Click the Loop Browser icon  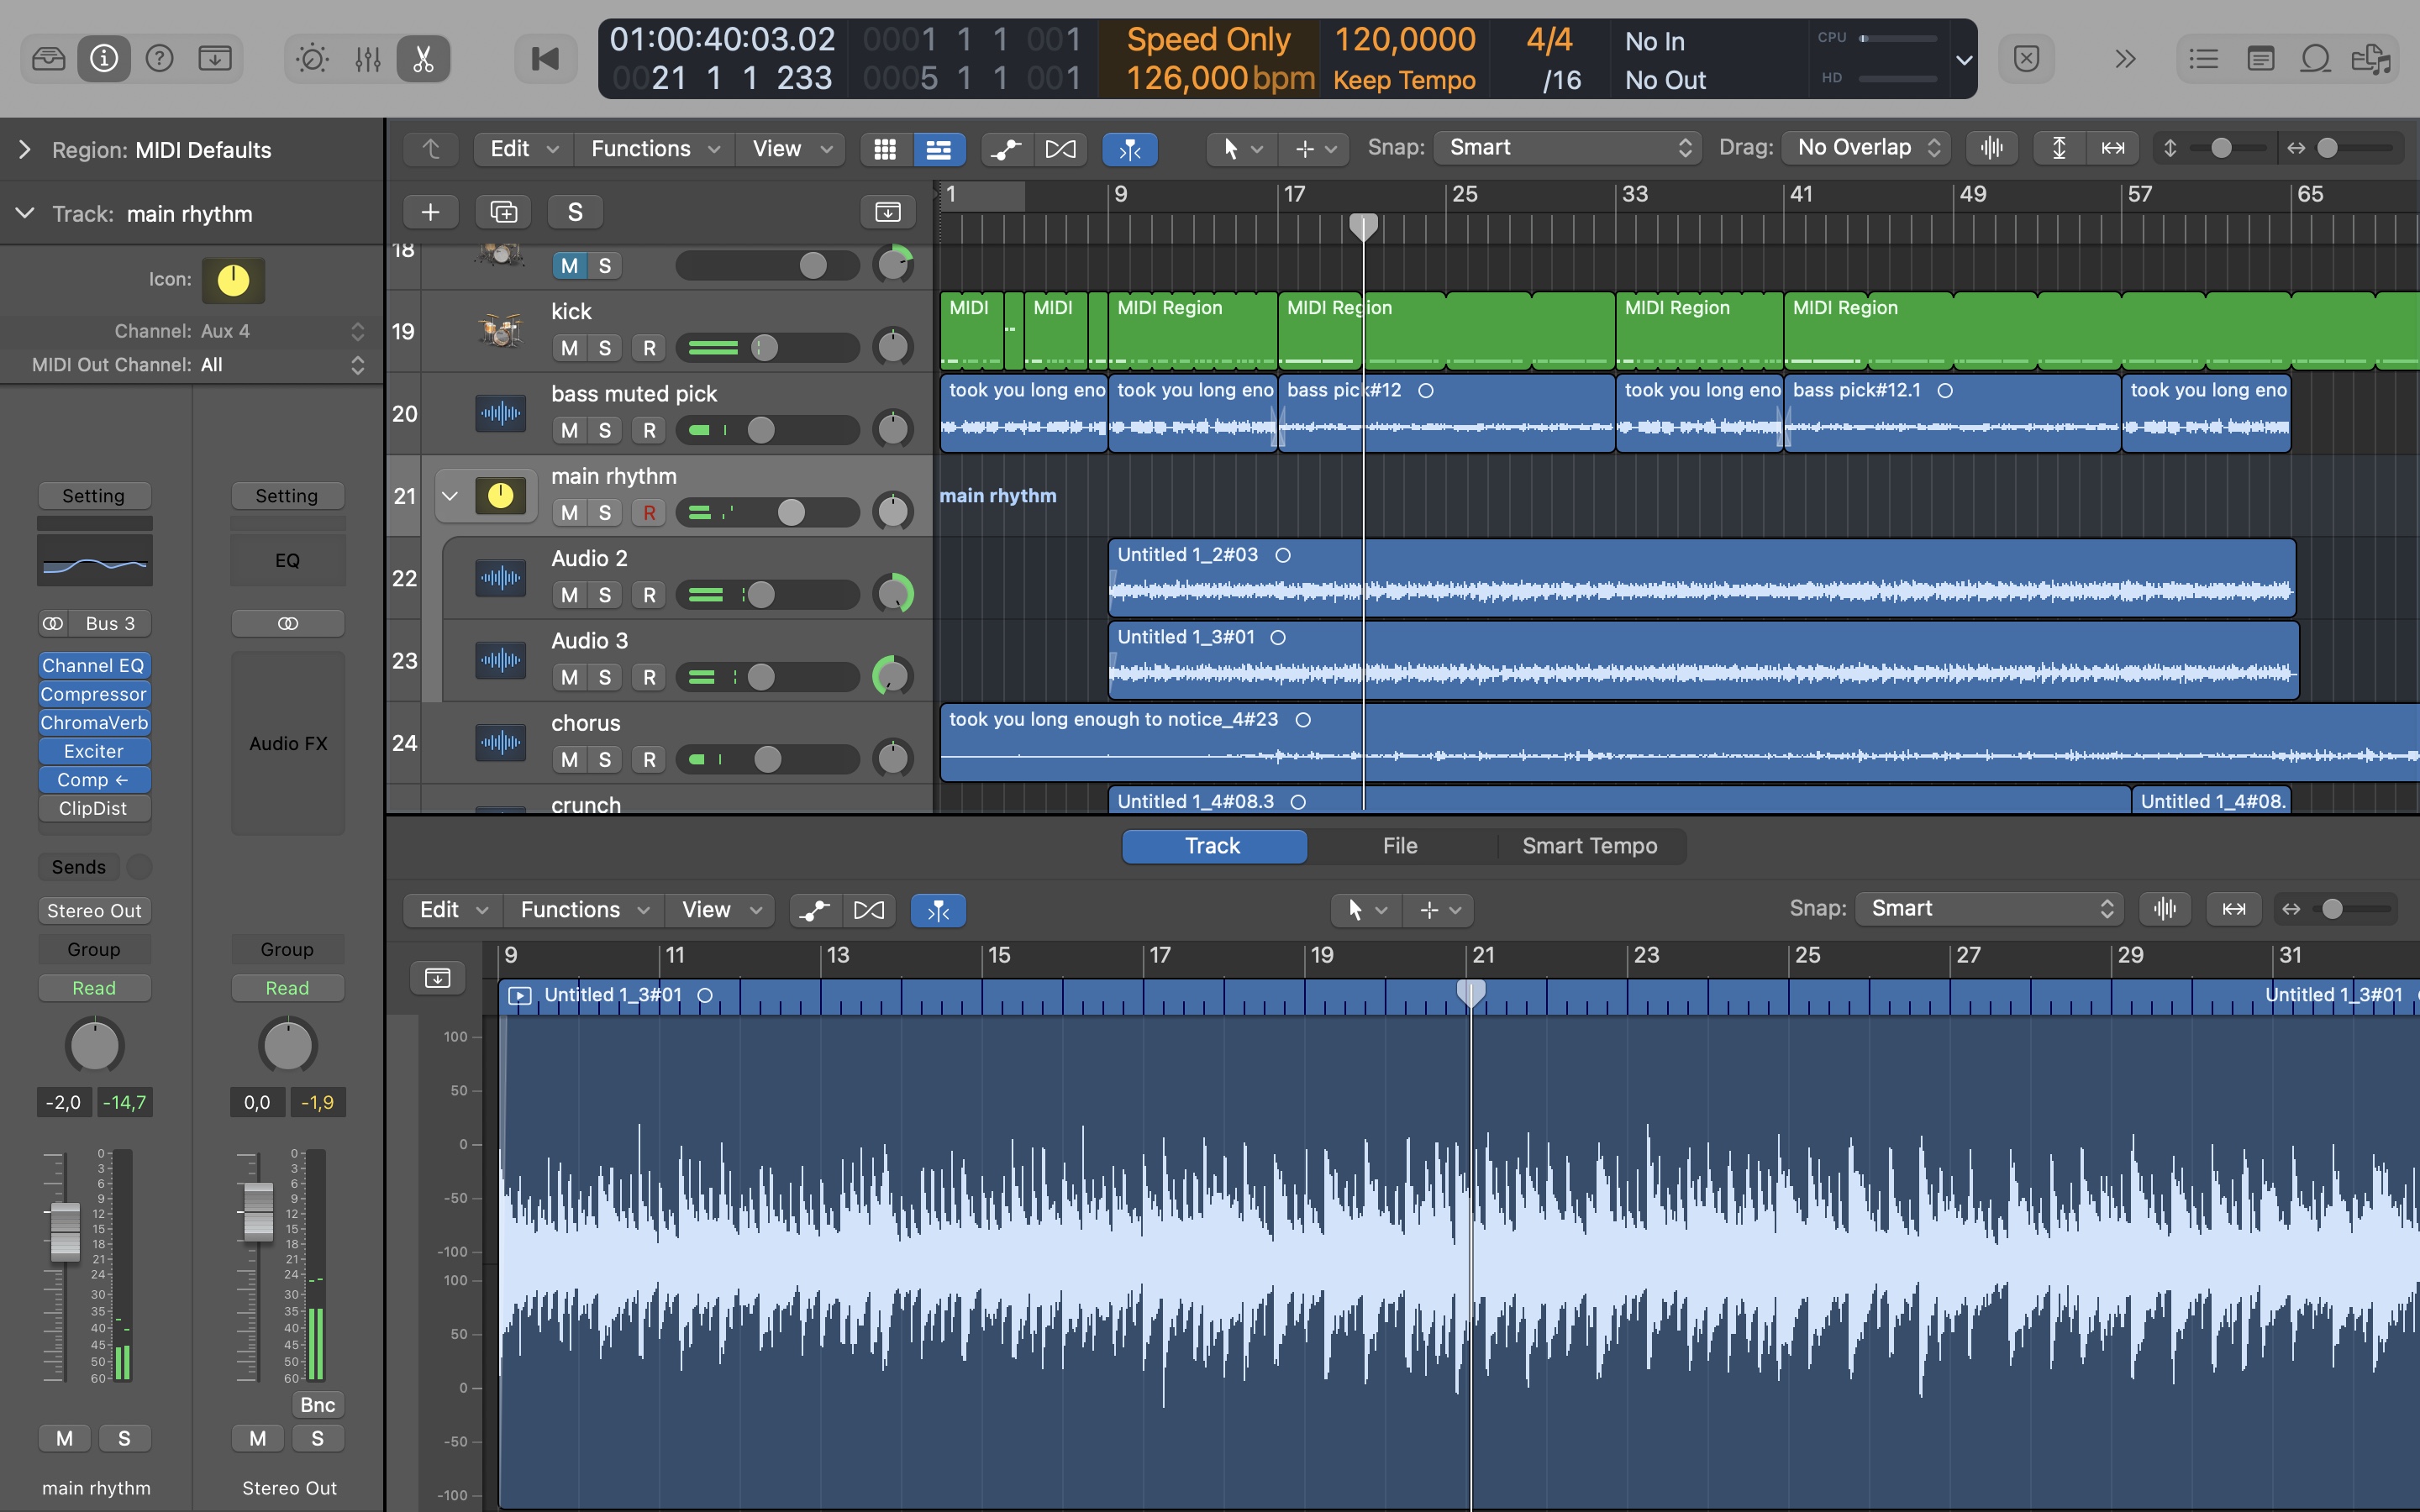click(x=2315, y=59)
